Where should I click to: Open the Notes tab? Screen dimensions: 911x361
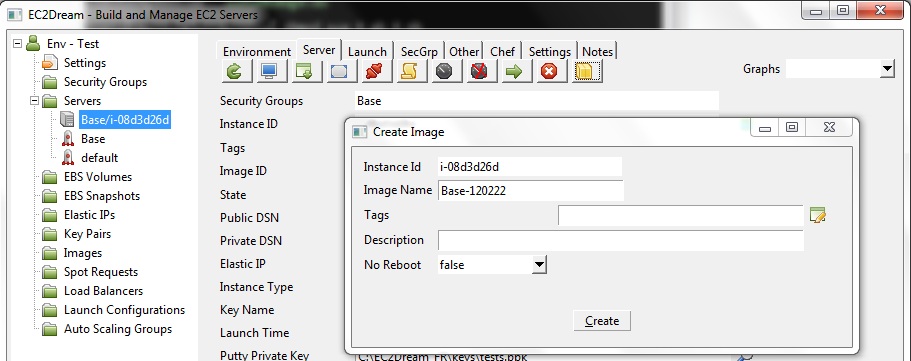(x=597, y=52)
